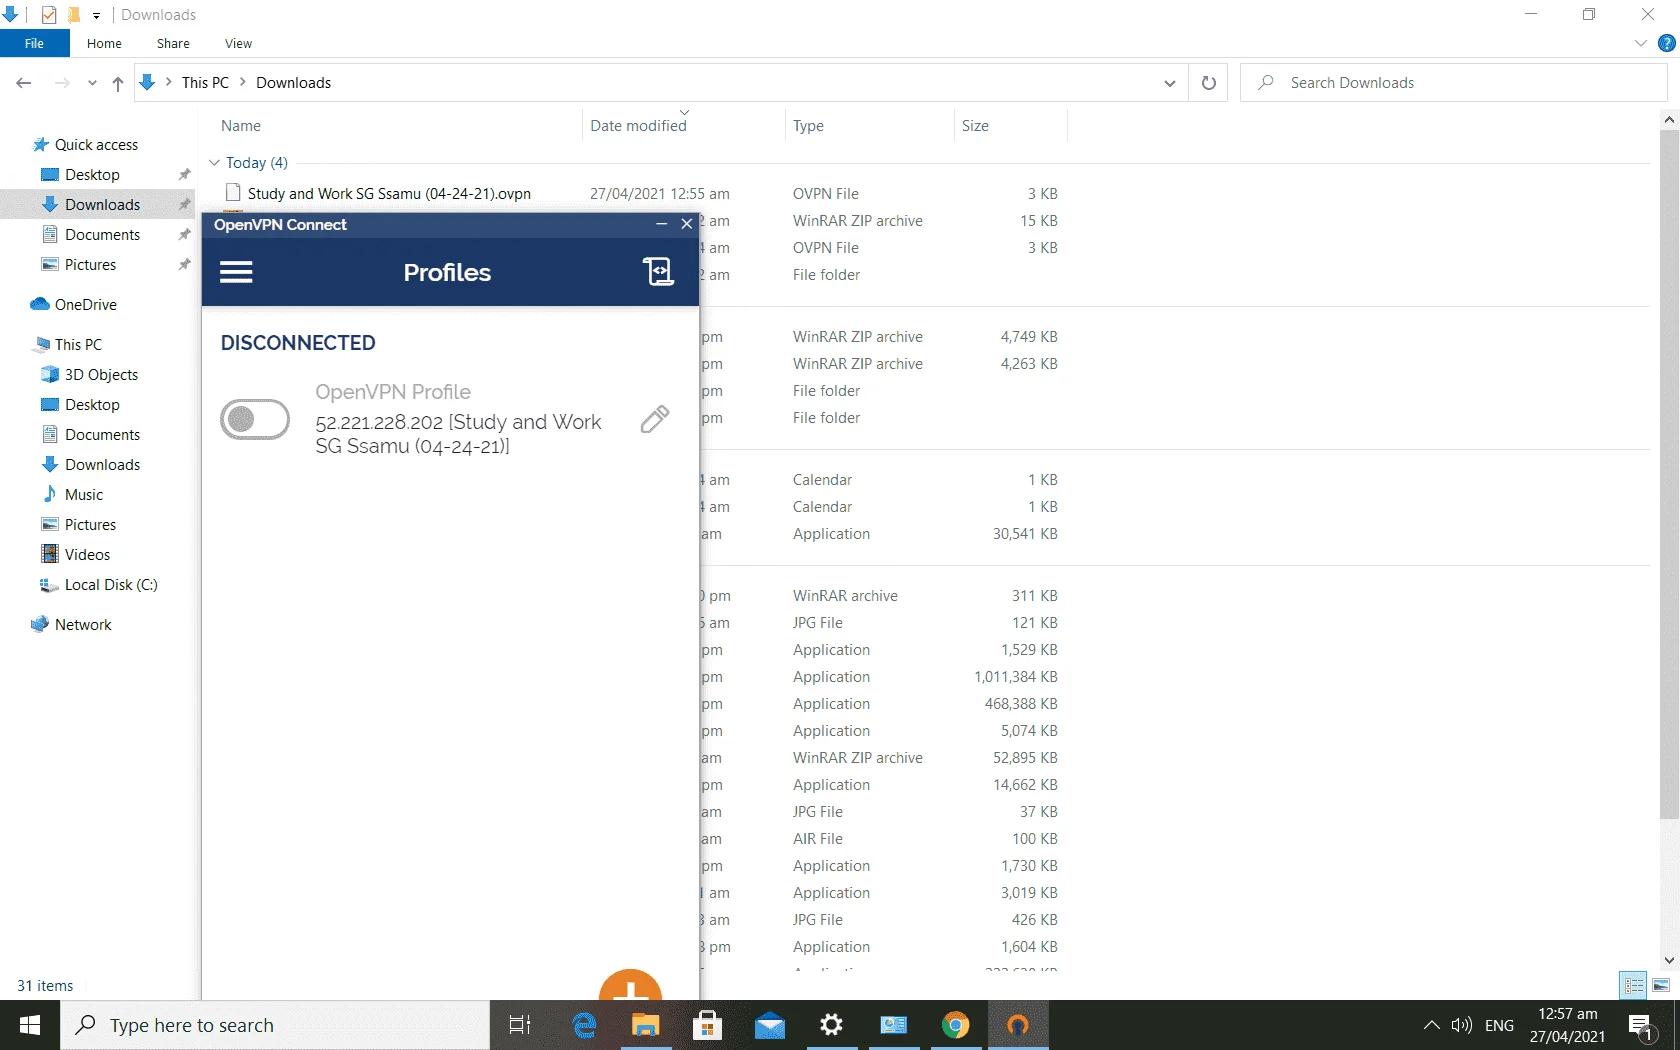Select pinned Pictures under Quick access
Image resolution: width=1680 pixels, height=1050 pixels.
click(x=90, y=265)
